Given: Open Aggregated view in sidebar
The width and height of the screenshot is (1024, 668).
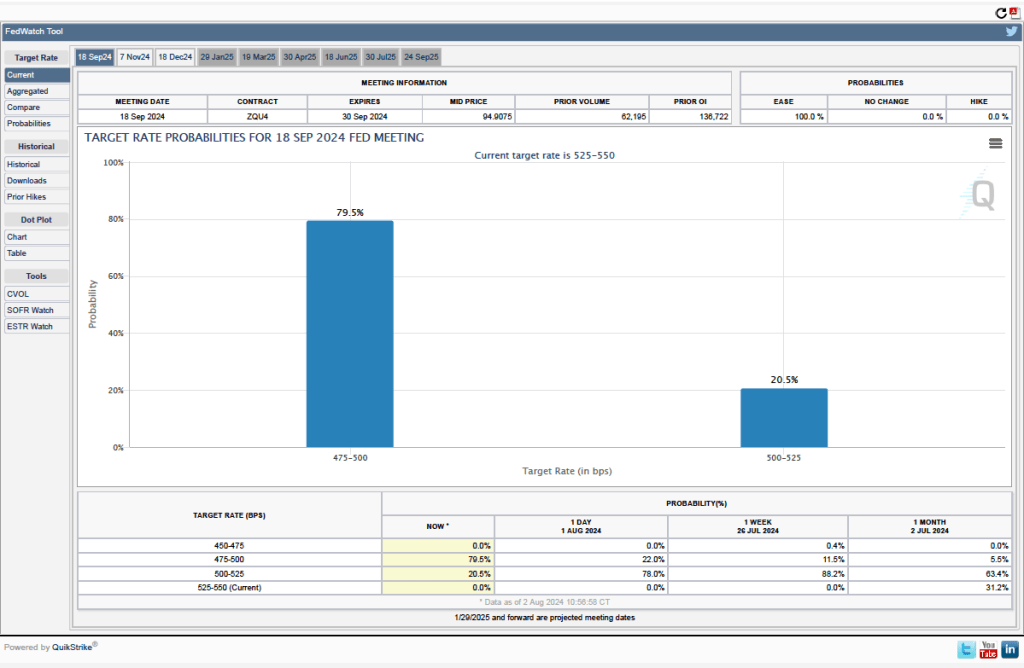Looking at the screenshot, I should (x=27, y=91).
